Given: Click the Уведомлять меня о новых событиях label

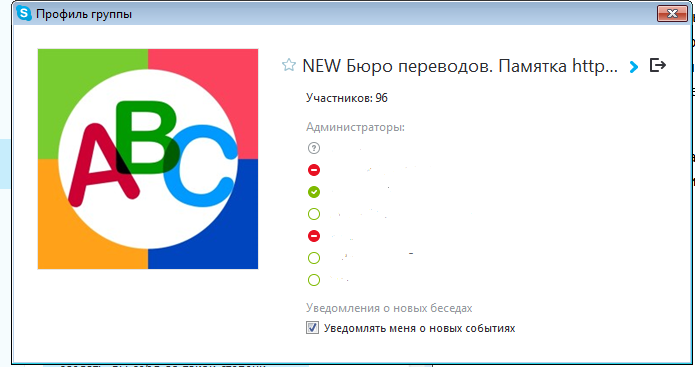Looking at the screenshot, I should coord(419,328).
